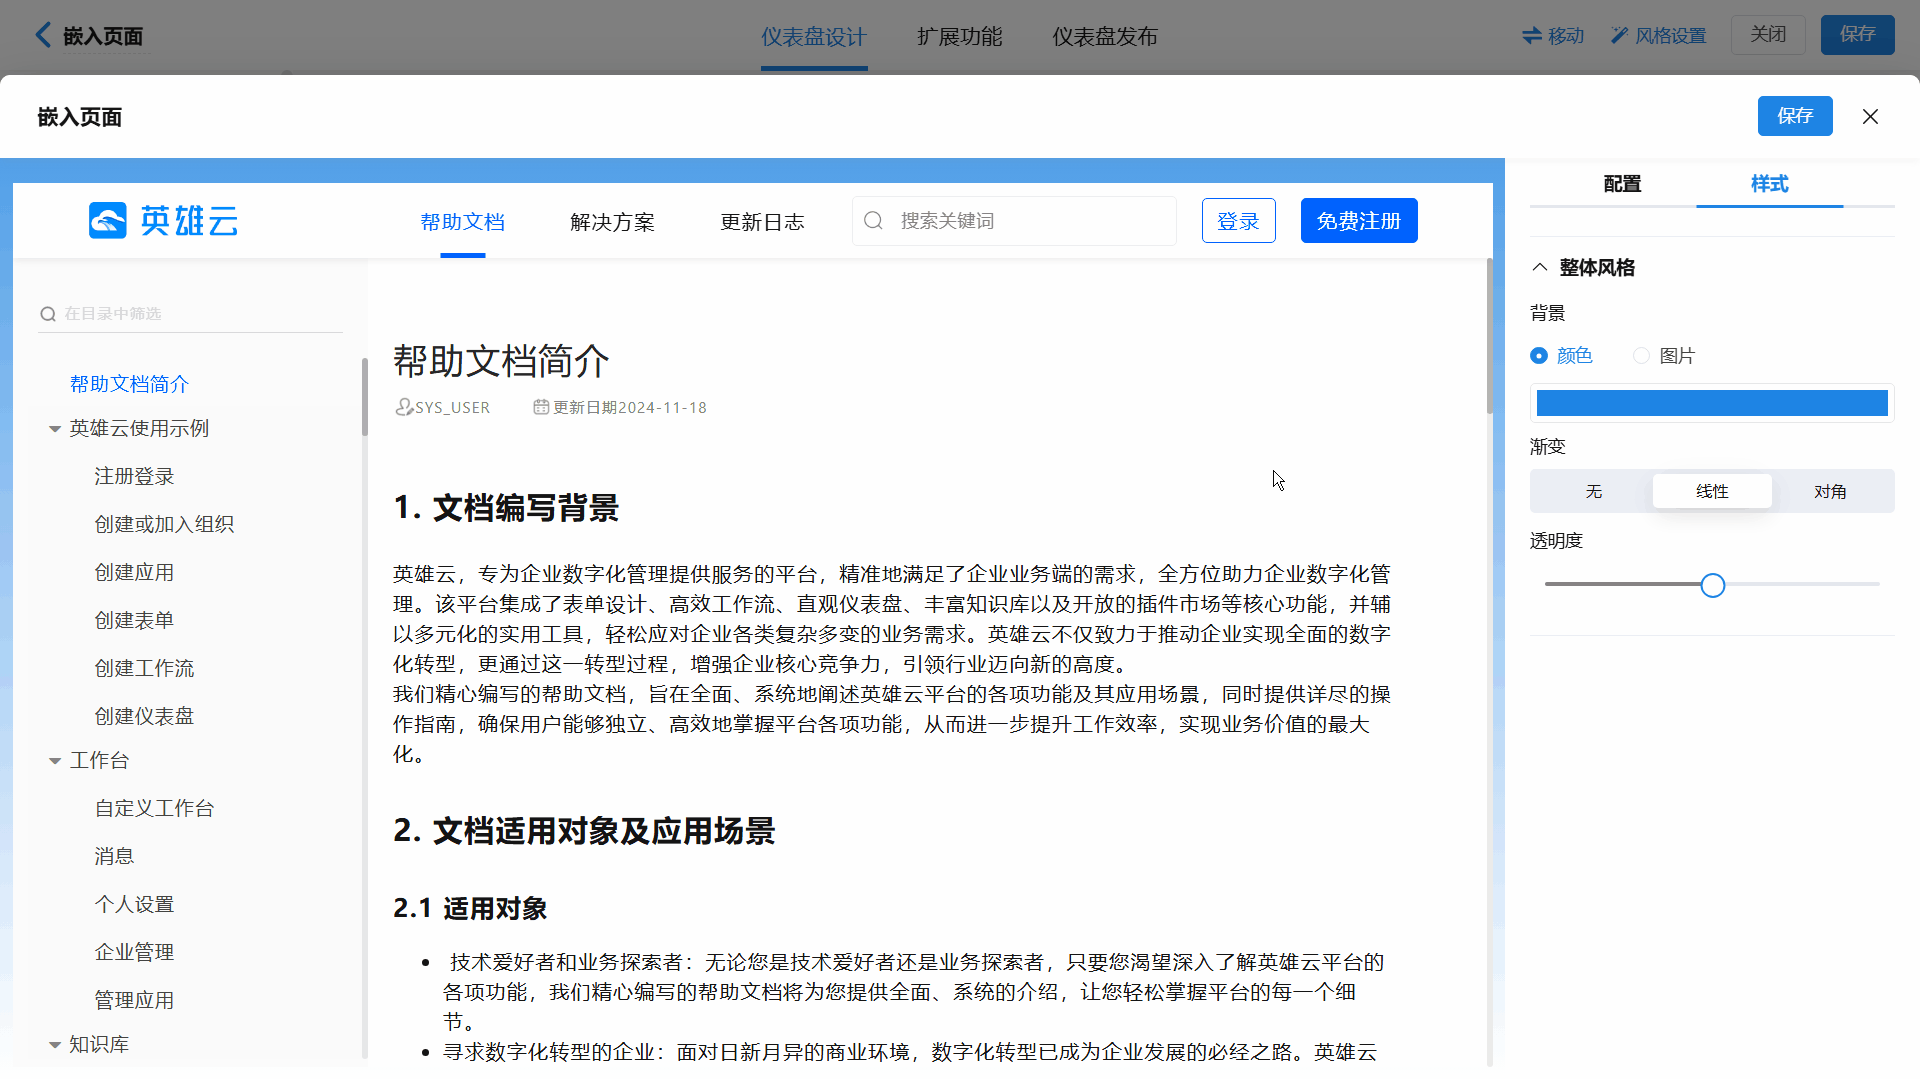Image resolution: width=1920 pixels, height=1079 pixels.
Task: Open 创建表单 in the sidebar
Action: [134, 620]
